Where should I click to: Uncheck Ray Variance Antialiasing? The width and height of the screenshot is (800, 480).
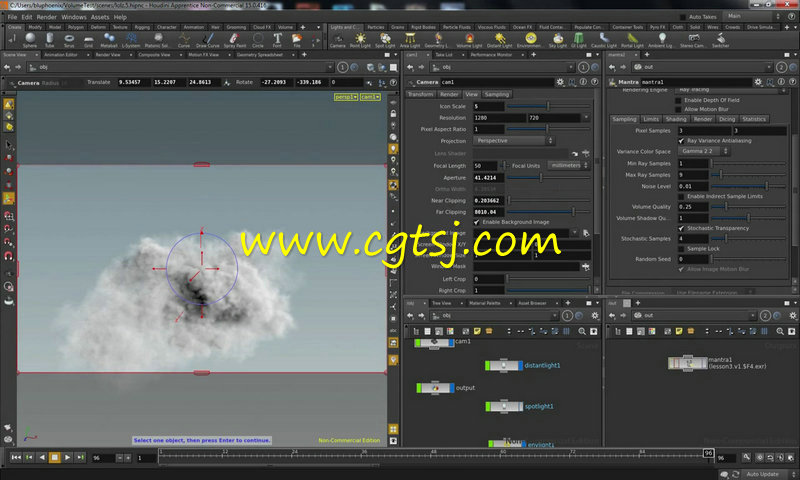click(x=681, y=141)
